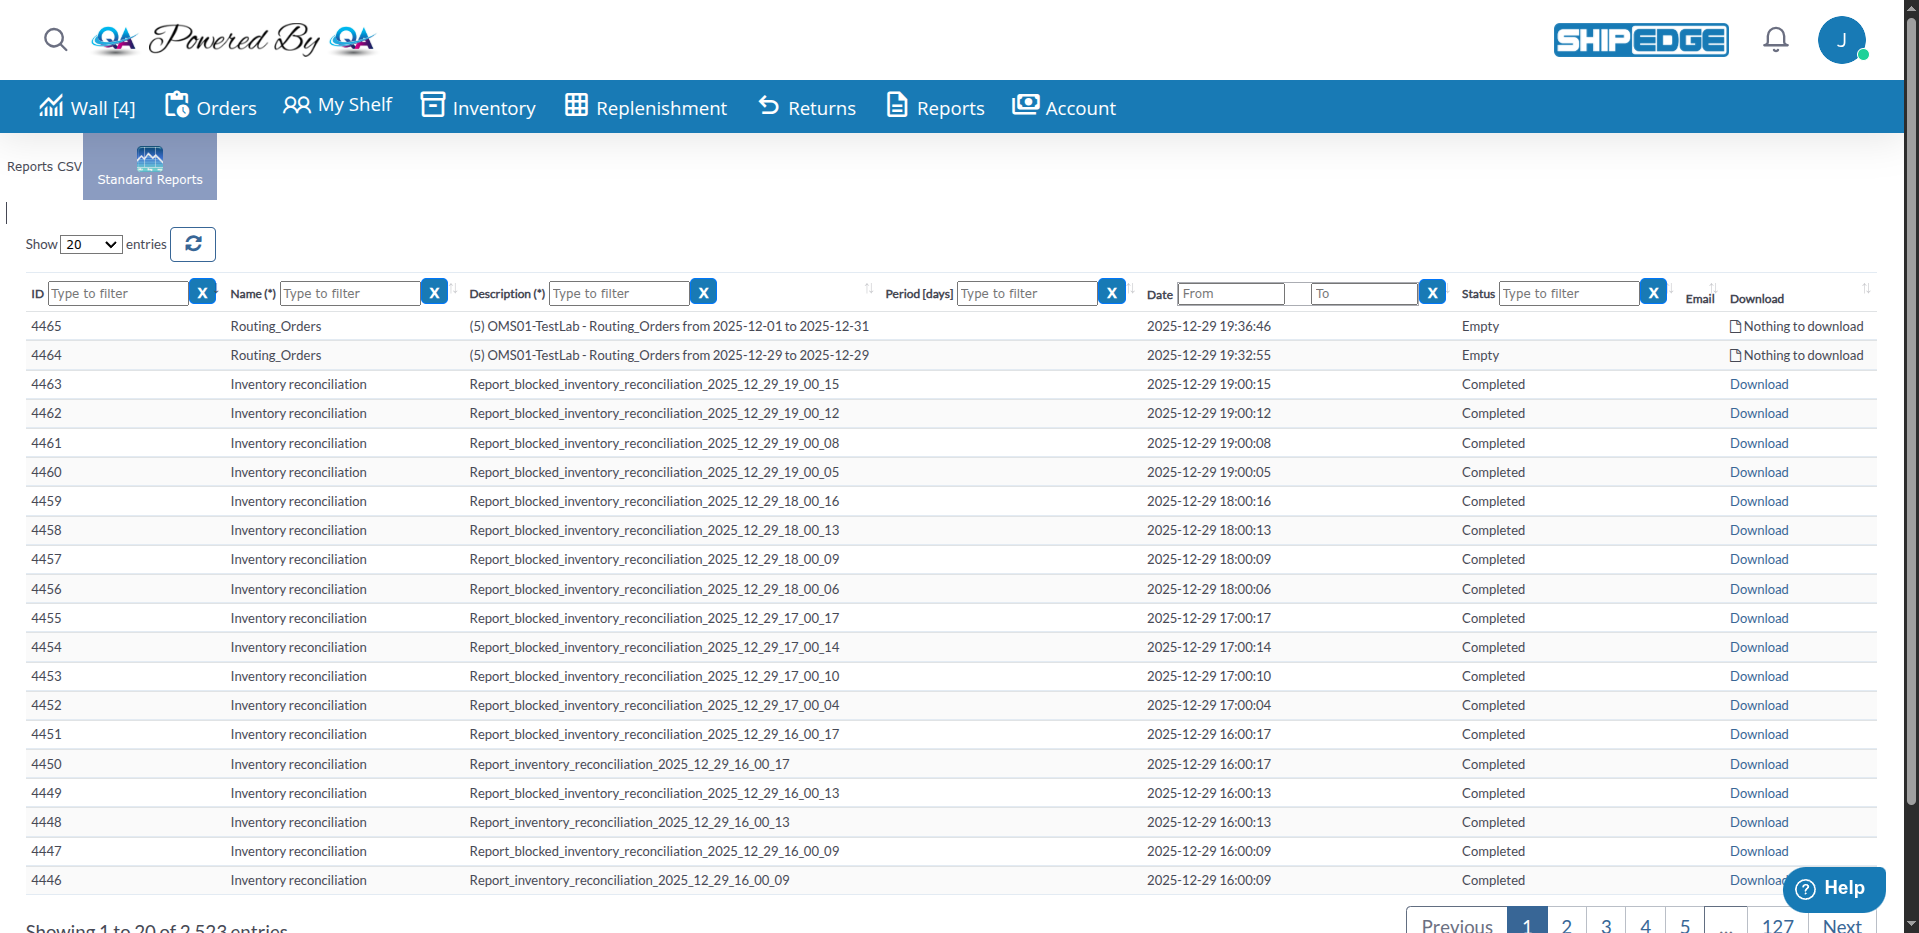This screenshot has width=1919, height=933.
Task: Open the Wall [4] menu
Action: [87, 107]
